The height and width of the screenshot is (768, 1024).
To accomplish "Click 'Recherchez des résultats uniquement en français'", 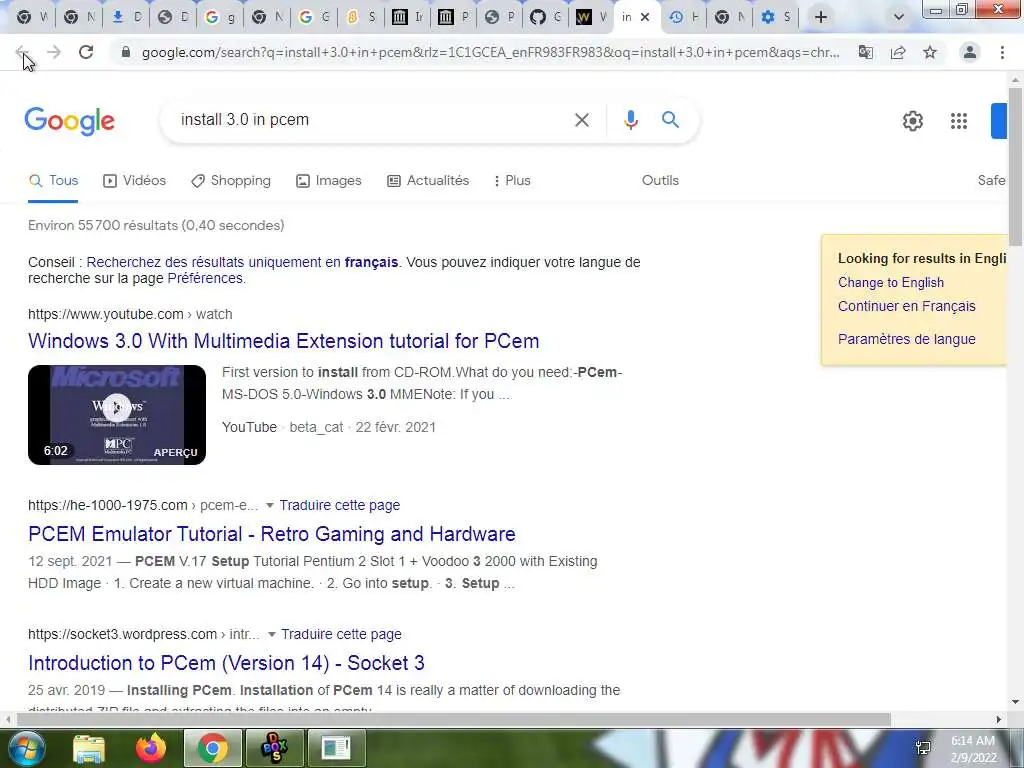I will pos(242,263).
